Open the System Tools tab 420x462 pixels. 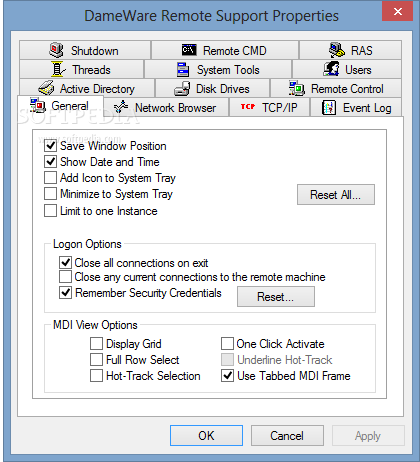pyautogui.click(x=218, y=70)
